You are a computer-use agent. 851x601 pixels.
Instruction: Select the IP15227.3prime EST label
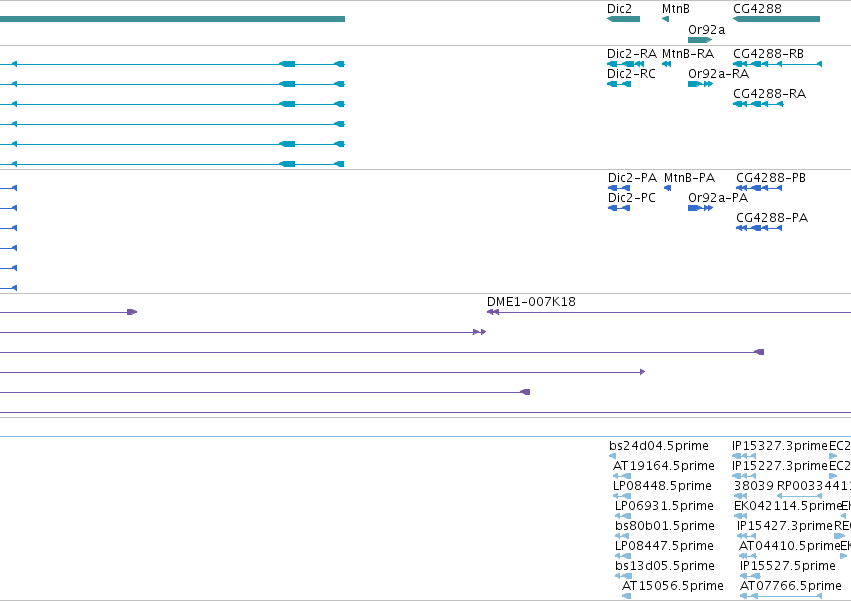[x=780, y=466]
